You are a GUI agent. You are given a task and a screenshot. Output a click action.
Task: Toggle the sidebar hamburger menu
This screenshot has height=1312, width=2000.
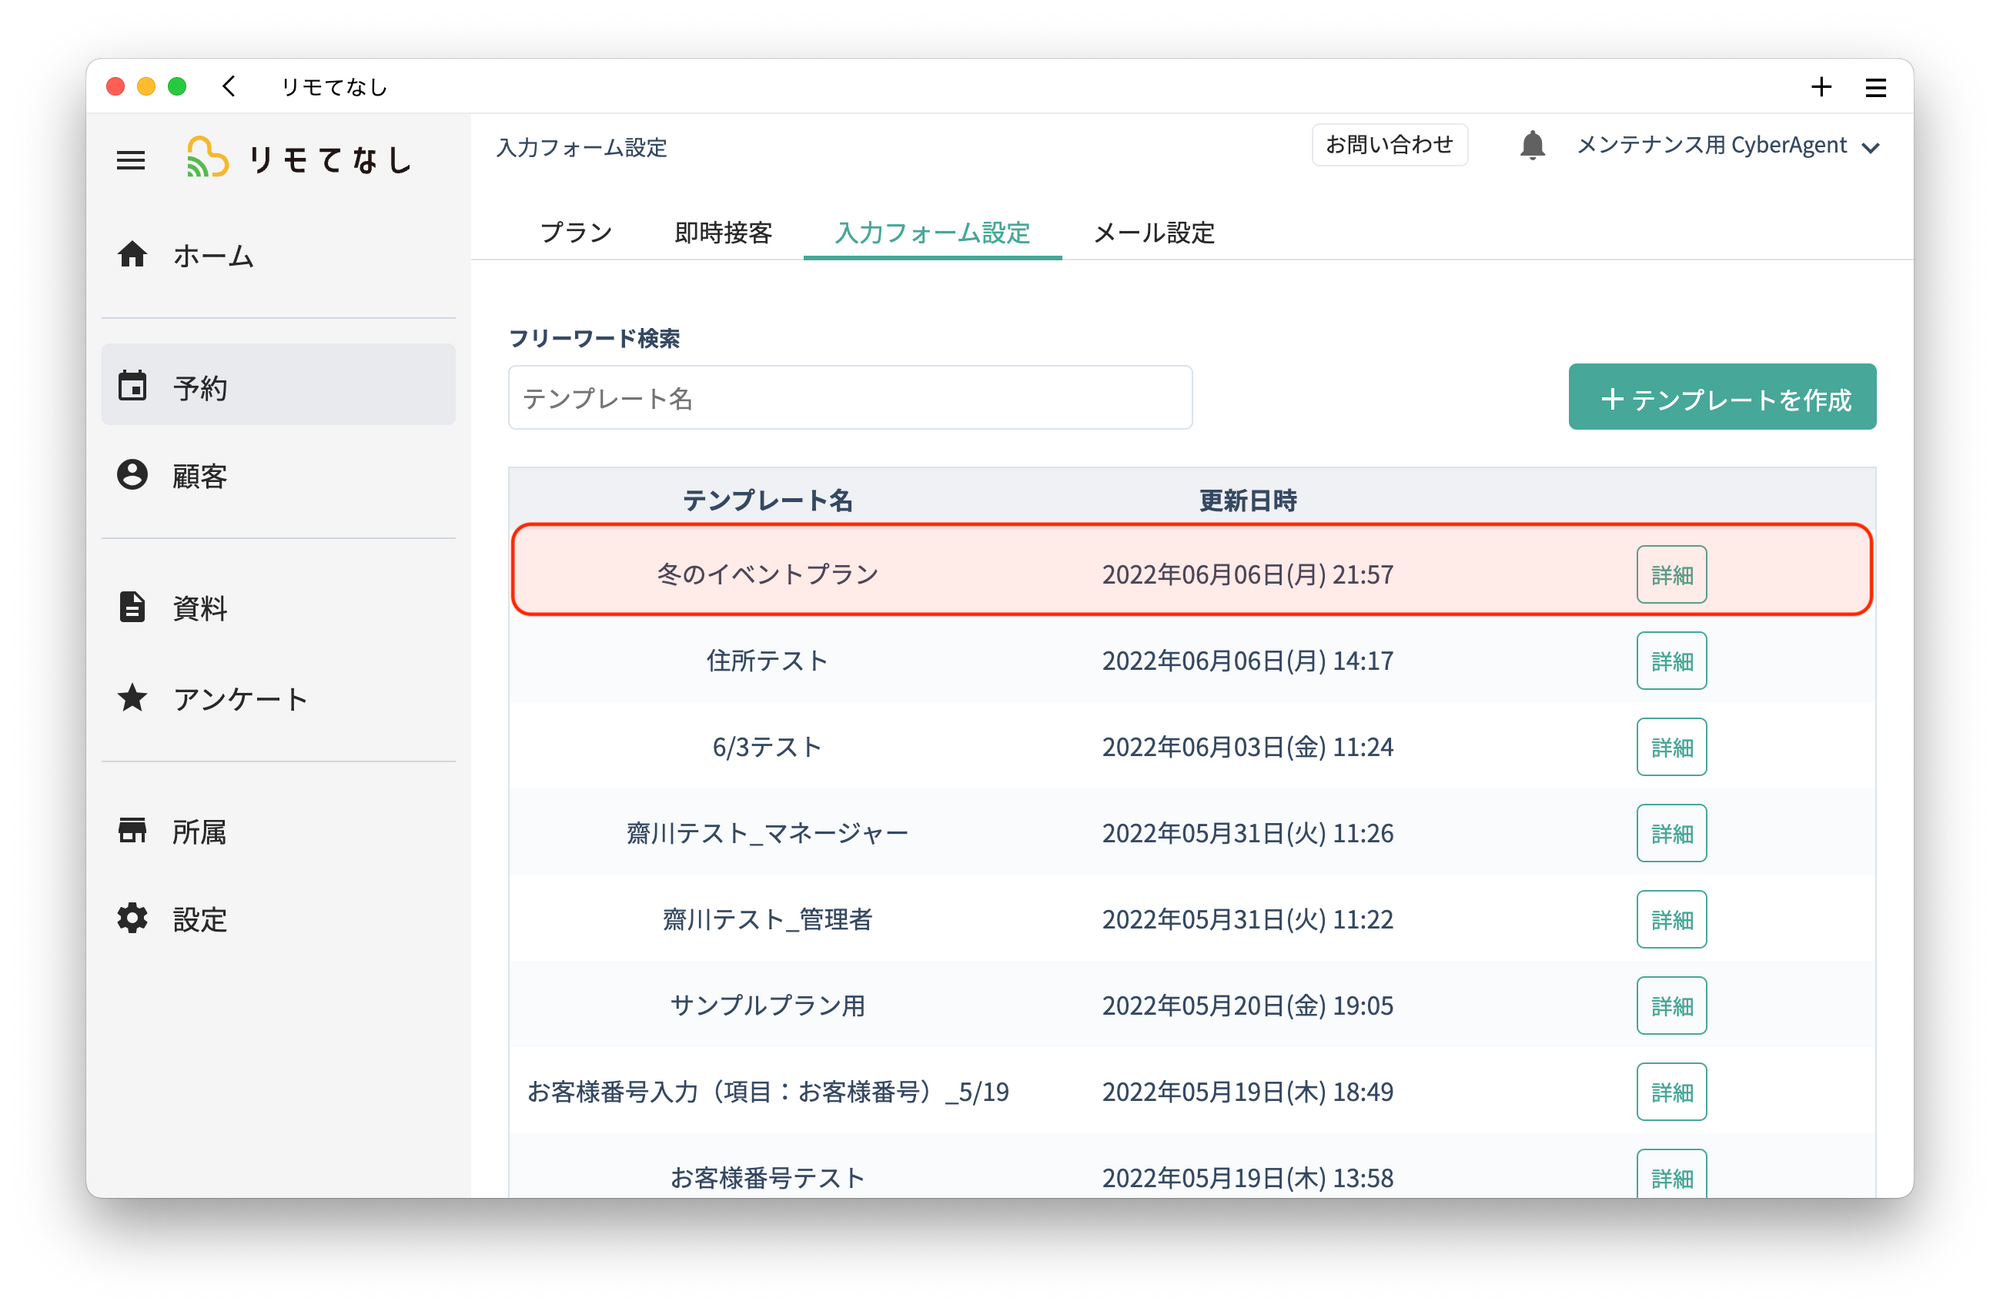[x=131, y=160]
